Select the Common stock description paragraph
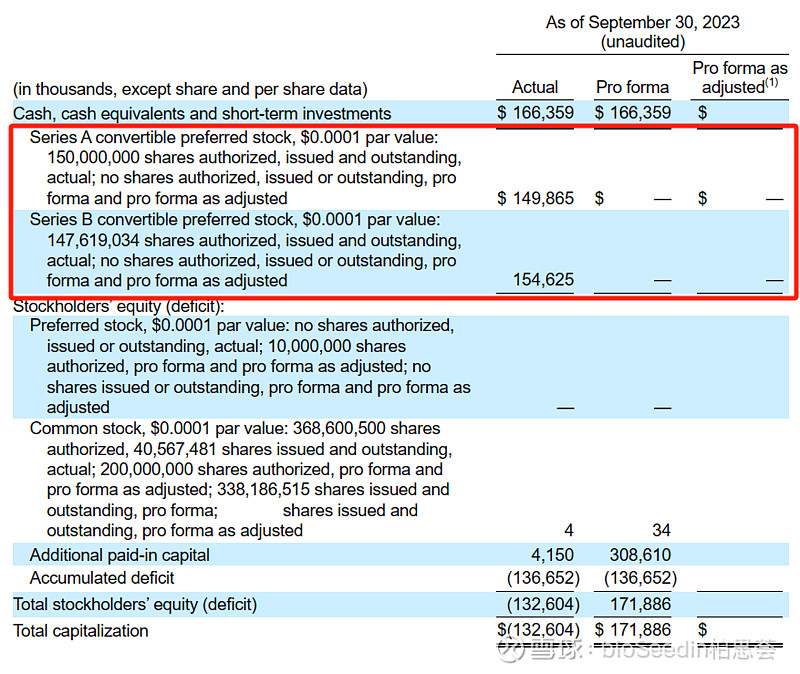 240,479
